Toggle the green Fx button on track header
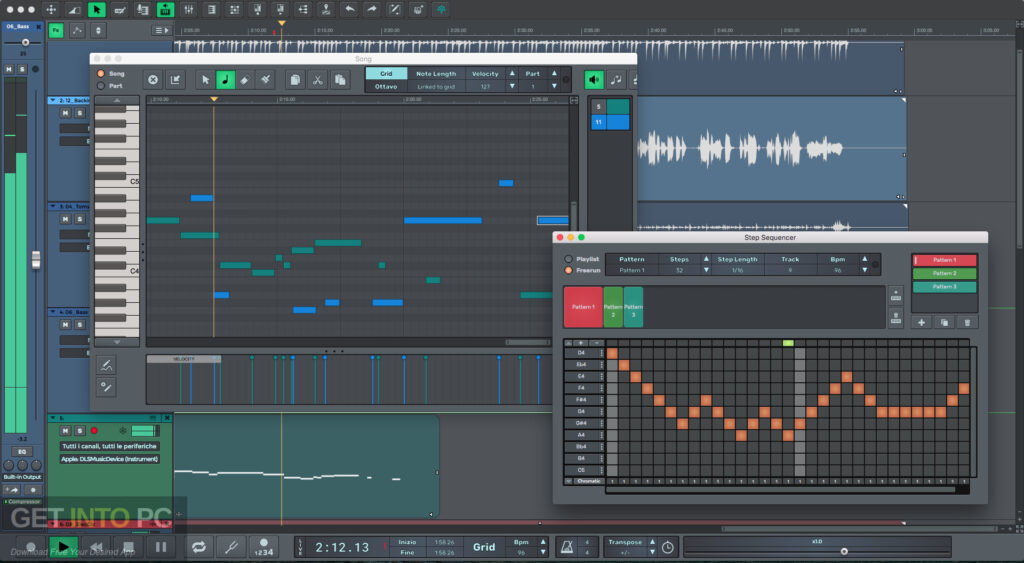This screenshot has height=563, width=1024. click(56, 30)
